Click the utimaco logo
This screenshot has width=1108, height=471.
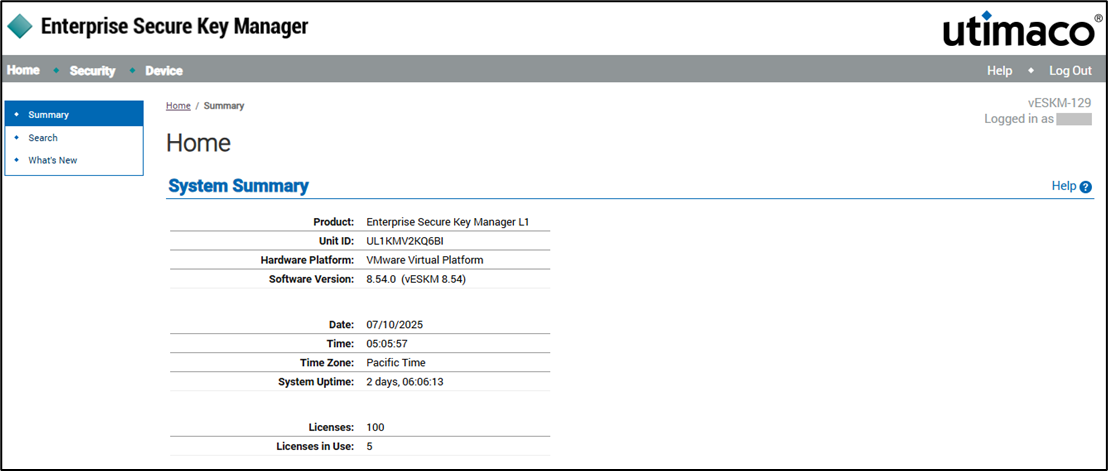1020,30
